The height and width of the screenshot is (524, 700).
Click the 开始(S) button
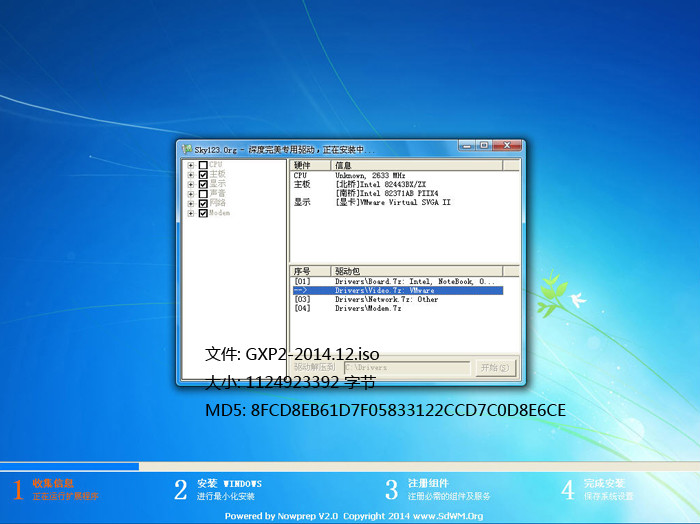495,368
